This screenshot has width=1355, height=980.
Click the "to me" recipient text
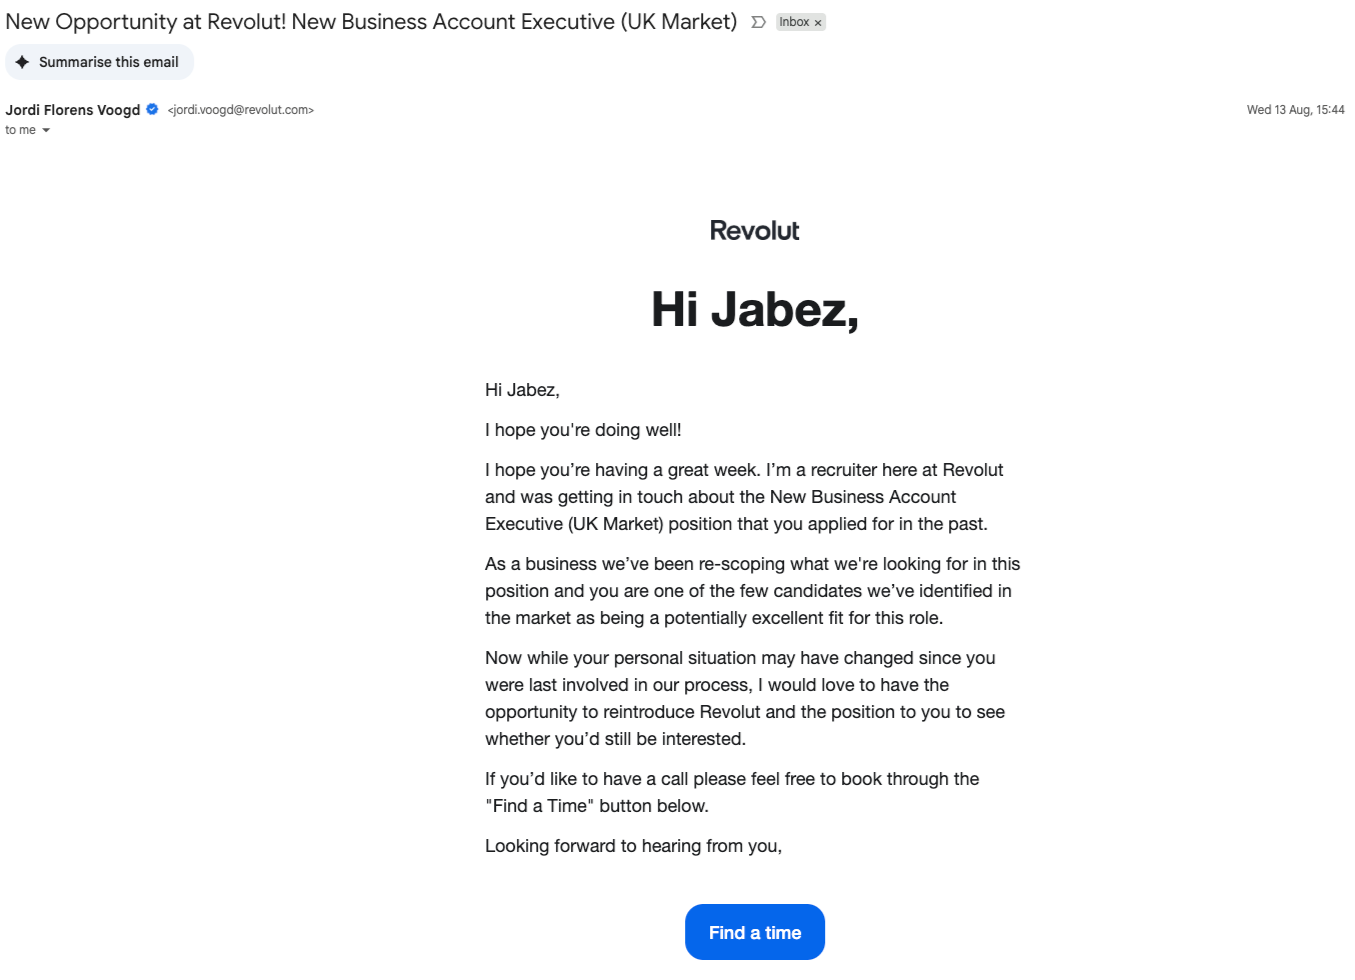point(20,130)
